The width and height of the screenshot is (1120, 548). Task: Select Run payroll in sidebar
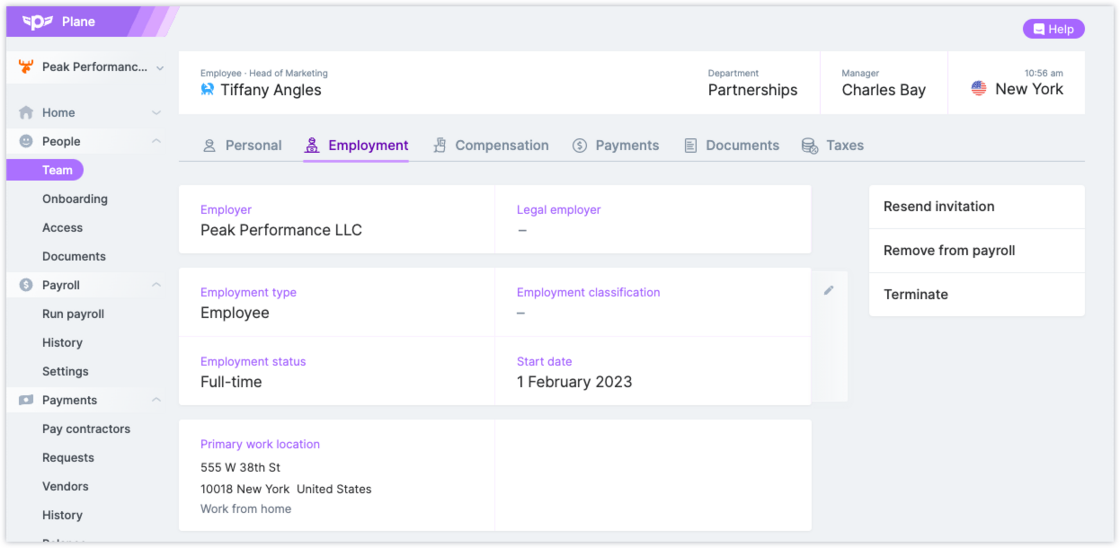pyautogui.click(x=73, y=314)
